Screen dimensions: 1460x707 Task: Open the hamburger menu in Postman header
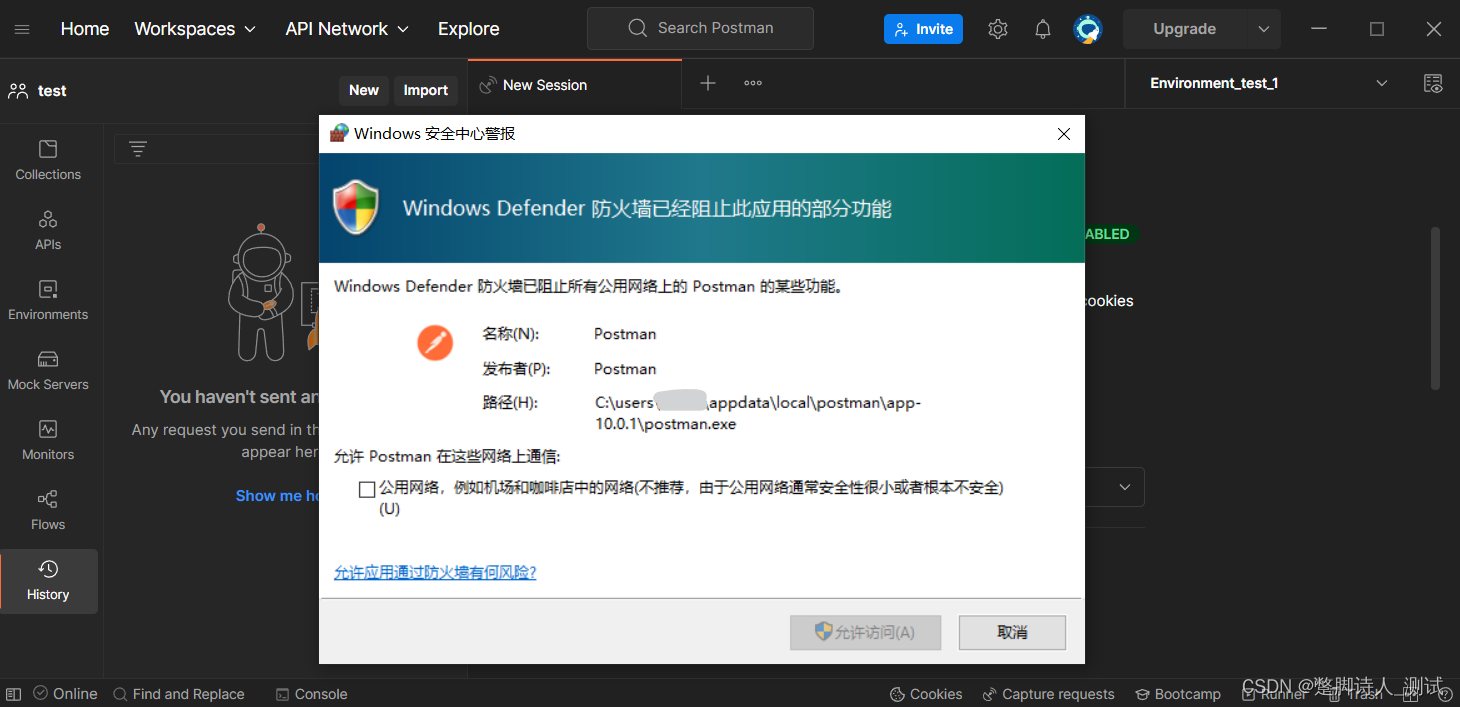point(22,29)
